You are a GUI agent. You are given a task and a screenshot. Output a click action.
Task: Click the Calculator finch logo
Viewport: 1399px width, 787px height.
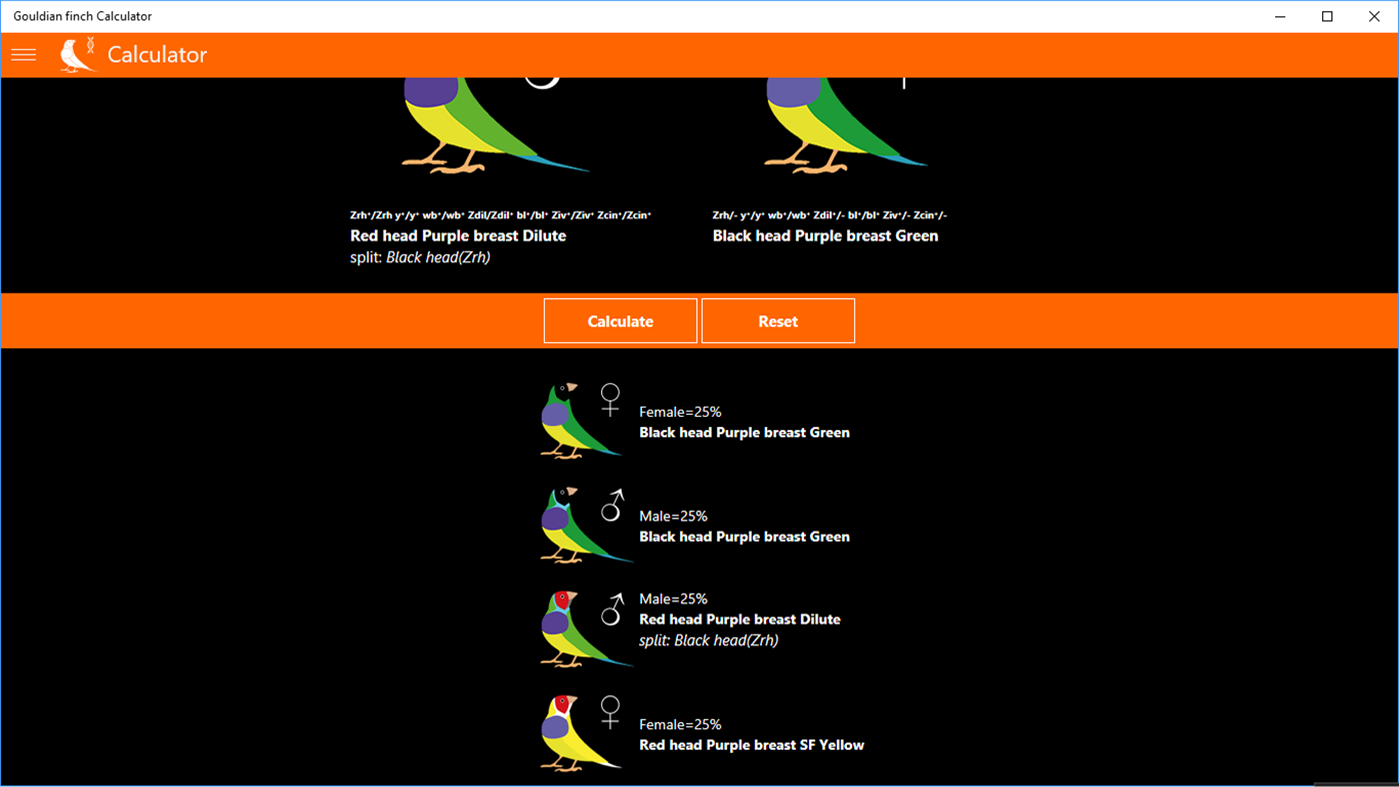click(x=78, y=54)
